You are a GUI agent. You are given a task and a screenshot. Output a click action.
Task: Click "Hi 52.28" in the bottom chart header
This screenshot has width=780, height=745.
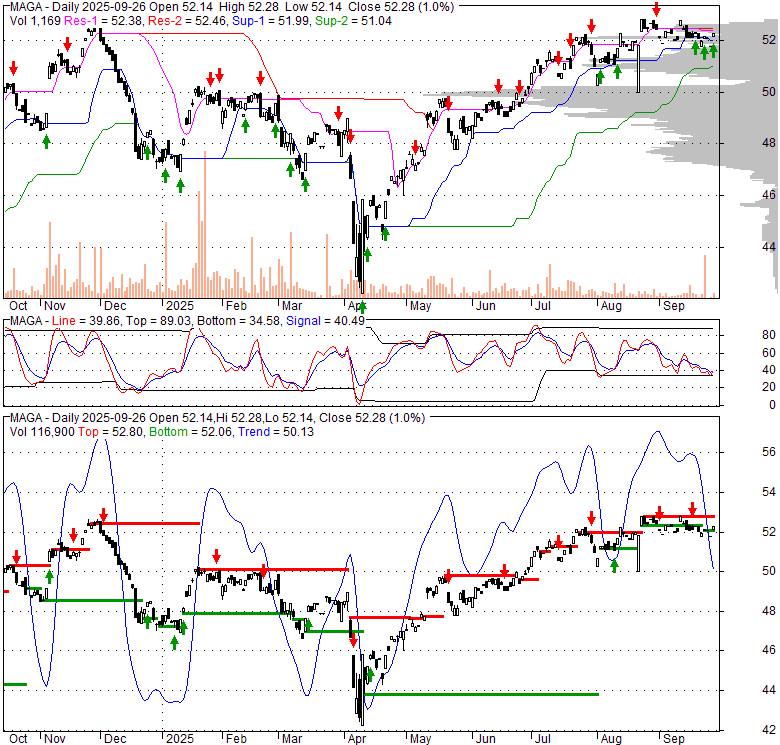click(241, 418)
